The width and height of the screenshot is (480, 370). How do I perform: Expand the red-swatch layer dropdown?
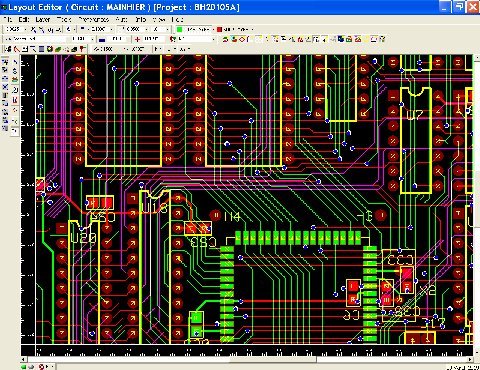pos(252,29)
